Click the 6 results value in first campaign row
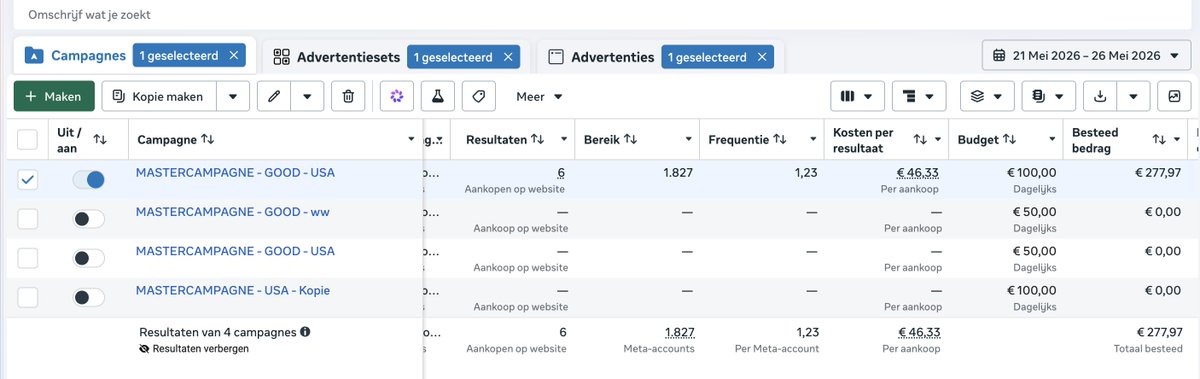Viewport: 1200px width, 379px height. click(561, 173)
